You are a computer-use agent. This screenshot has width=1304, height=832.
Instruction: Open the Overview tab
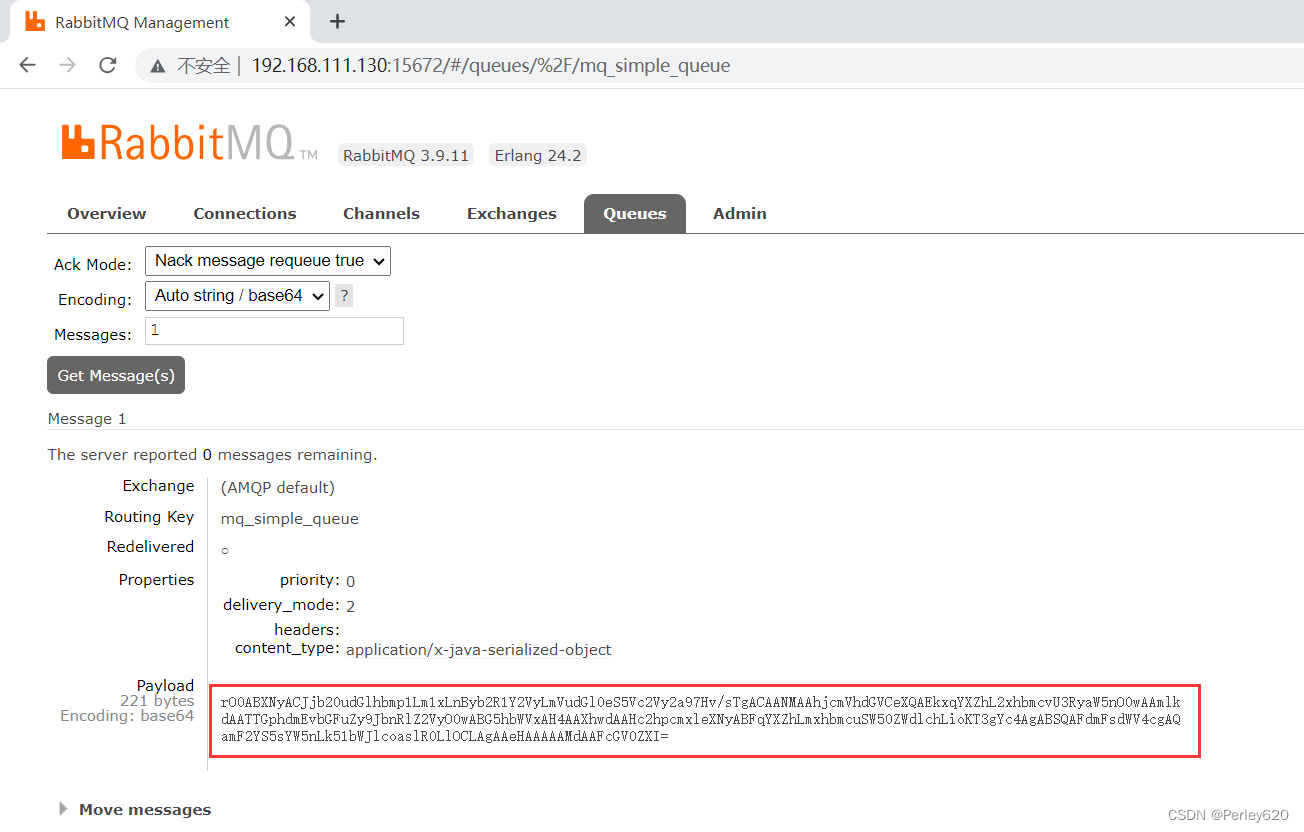[x=107, y=213]
